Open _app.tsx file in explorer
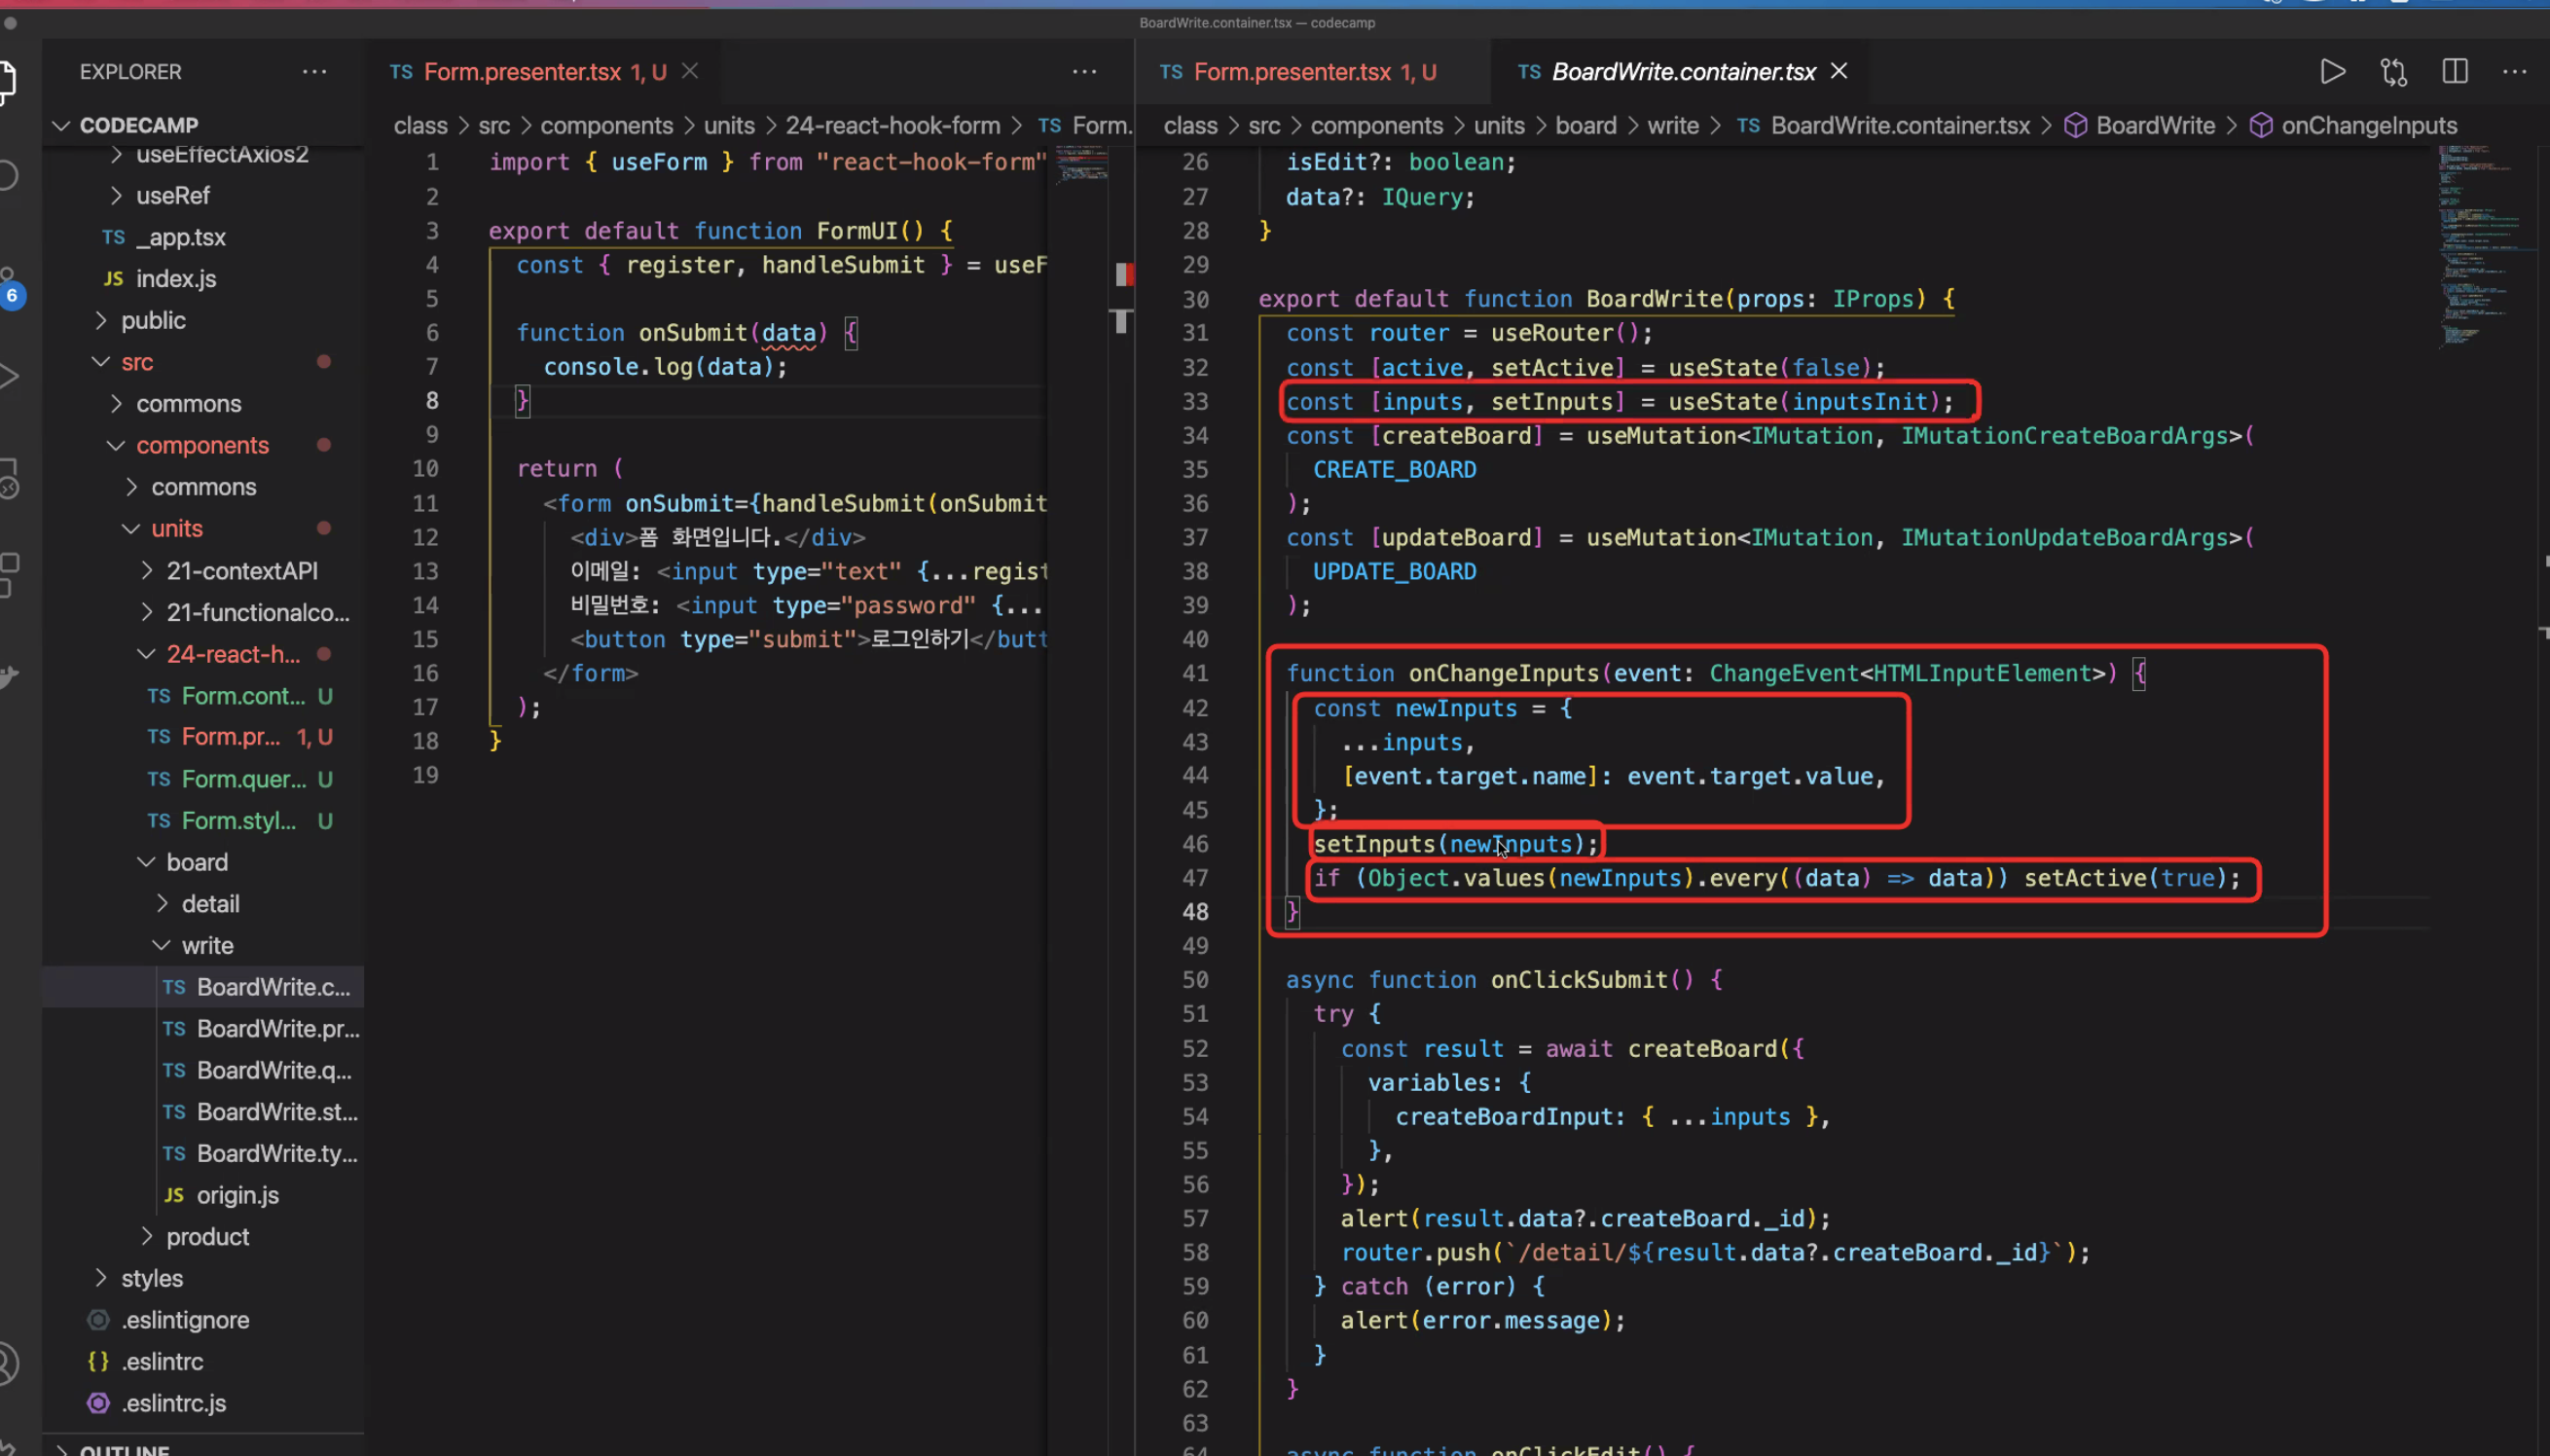 click(181, 237)
